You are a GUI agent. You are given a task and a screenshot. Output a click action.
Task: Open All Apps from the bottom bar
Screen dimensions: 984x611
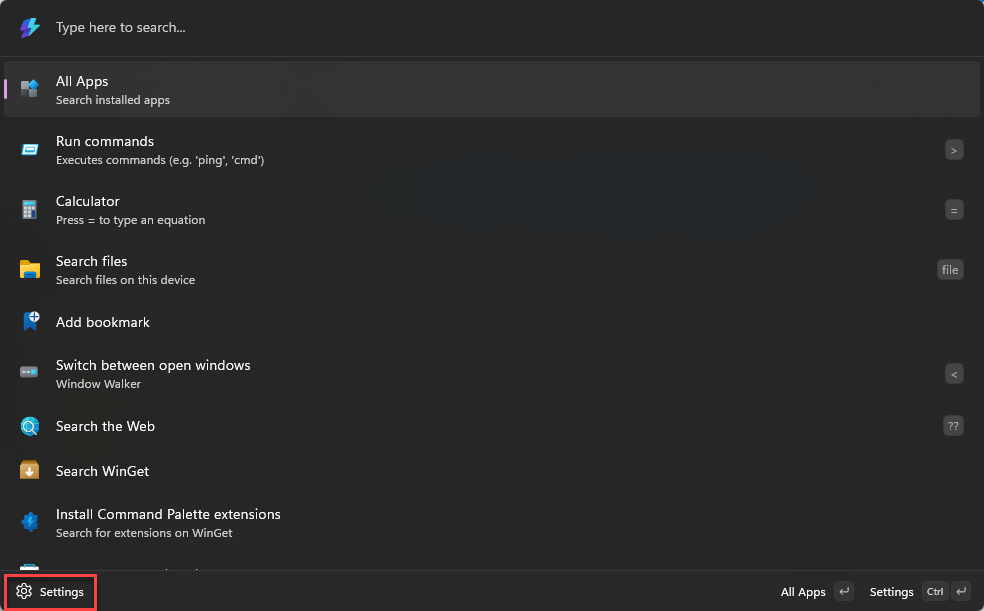coord(802,591)
